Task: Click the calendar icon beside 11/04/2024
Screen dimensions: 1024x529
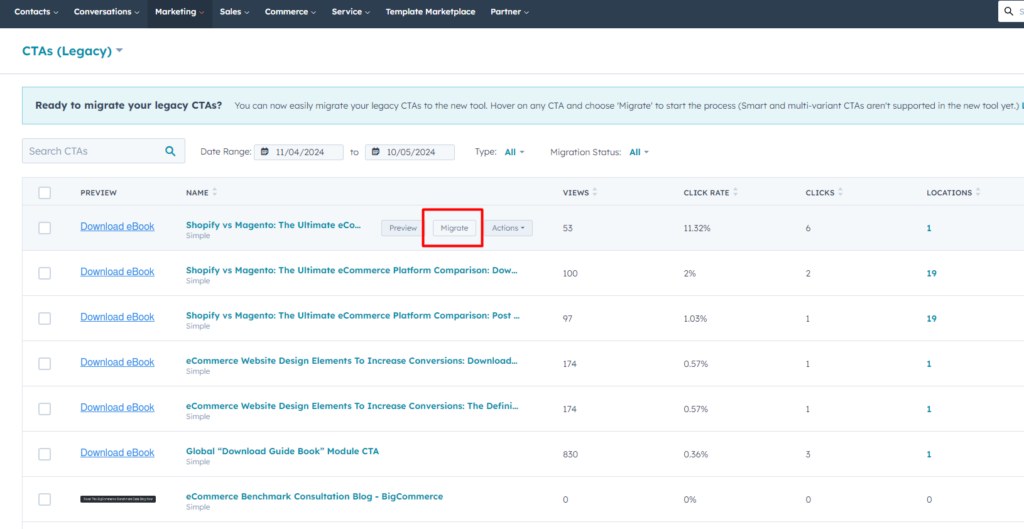Action: (264, 152)
